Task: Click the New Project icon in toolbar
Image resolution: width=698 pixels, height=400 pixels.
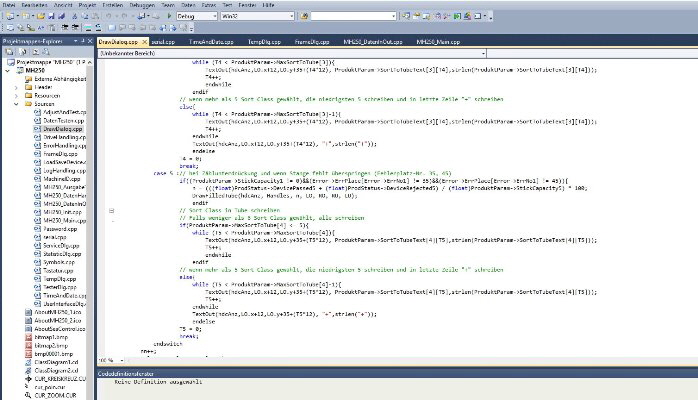Action: 9,16
